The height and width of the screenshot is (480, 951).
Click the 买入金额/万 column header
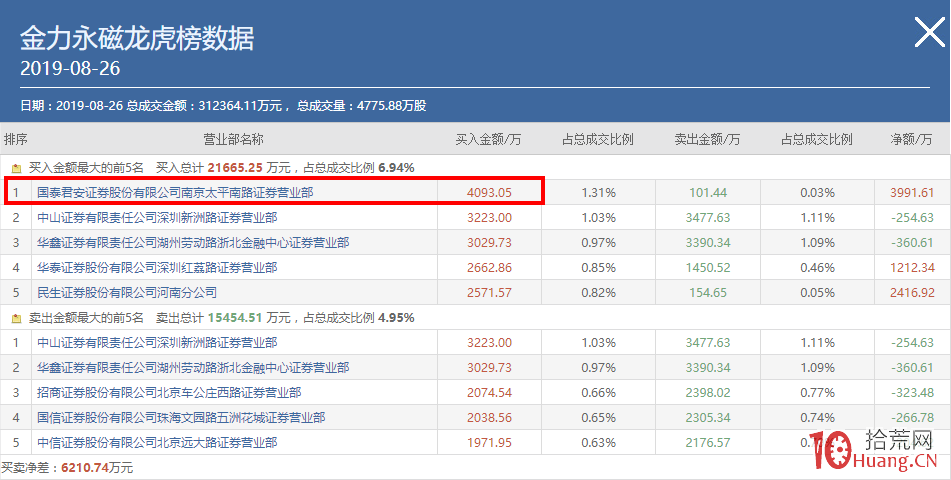tap(488, 139)
